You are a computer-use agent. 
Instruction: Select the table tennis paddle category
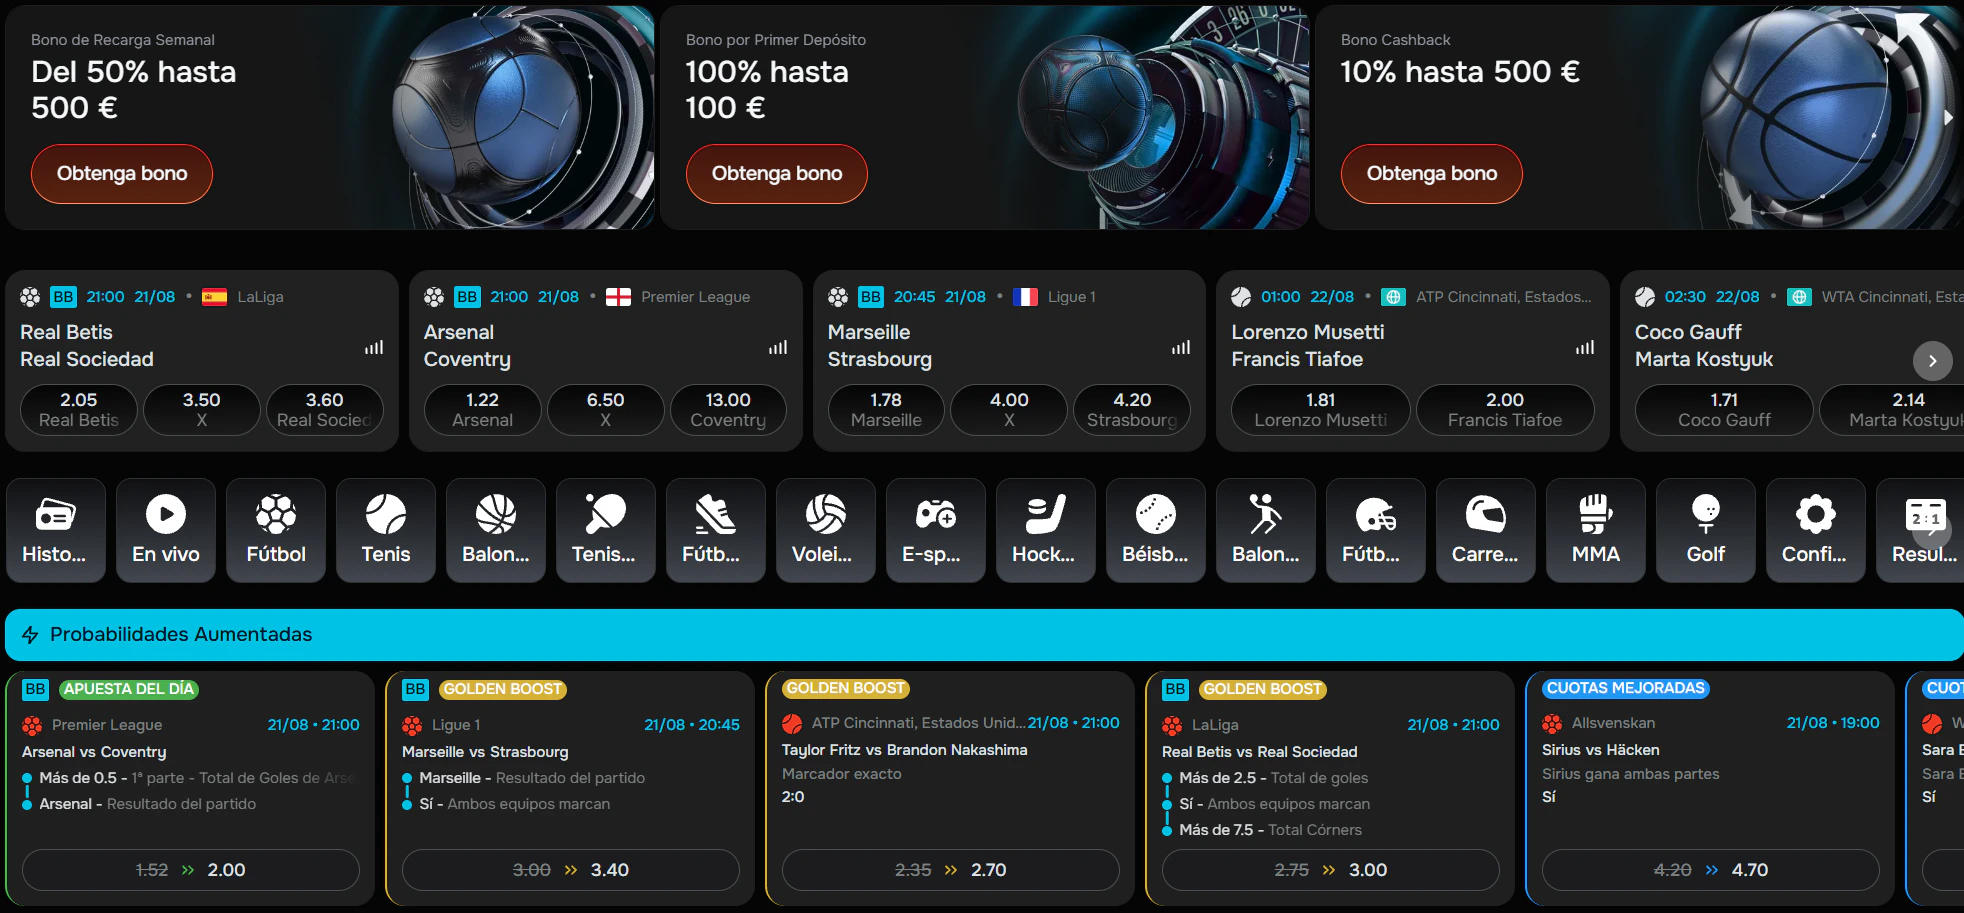pyautogui.click(x=606, y=530)
